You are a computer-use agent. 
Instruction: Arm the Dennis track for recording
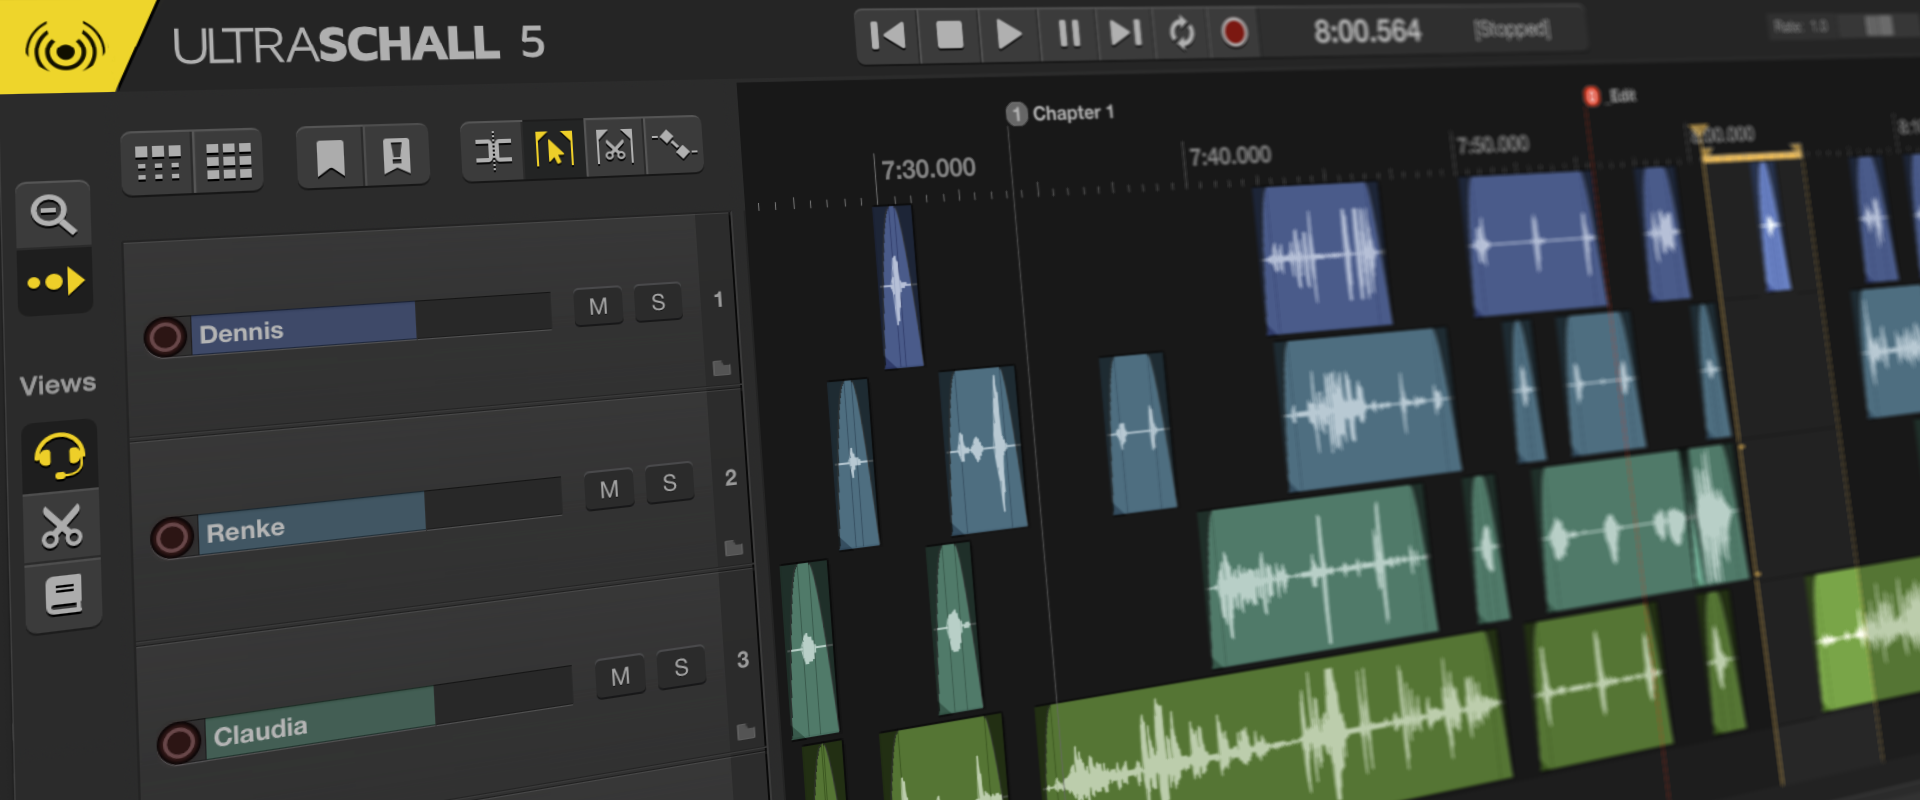point(165,337)
